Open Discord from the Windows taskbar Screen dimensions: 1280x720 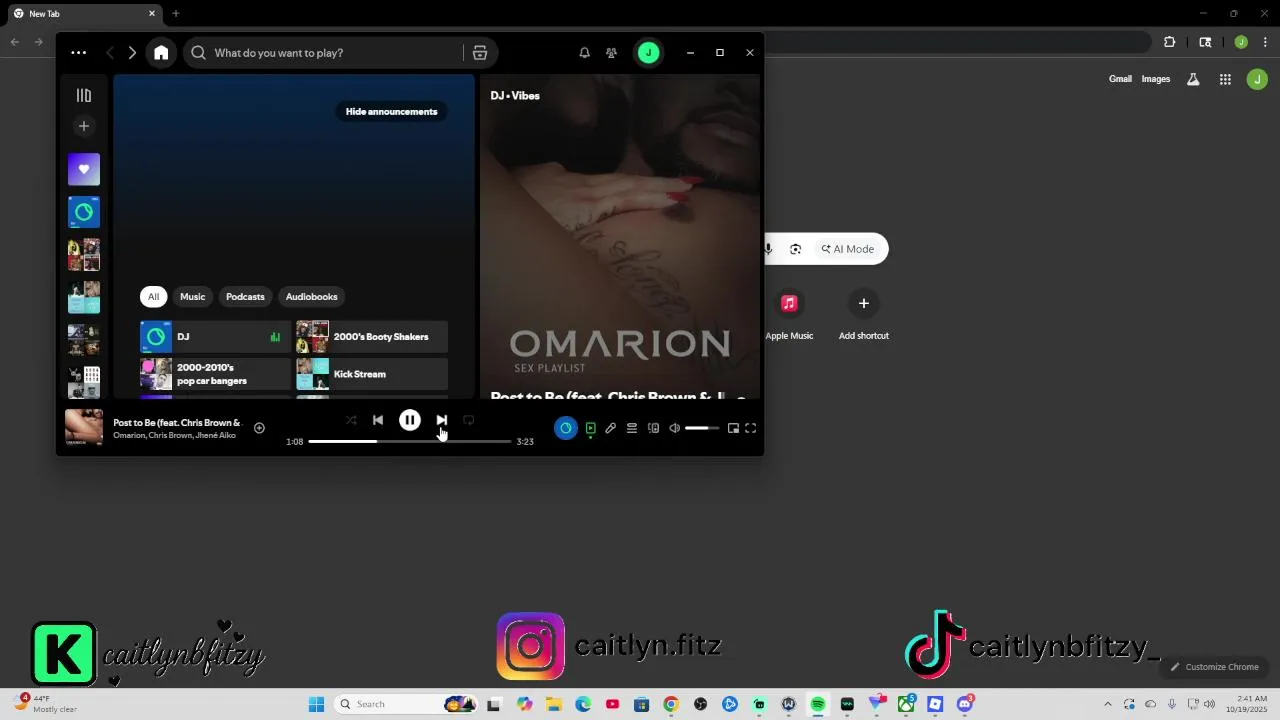[x=965, y=704]
